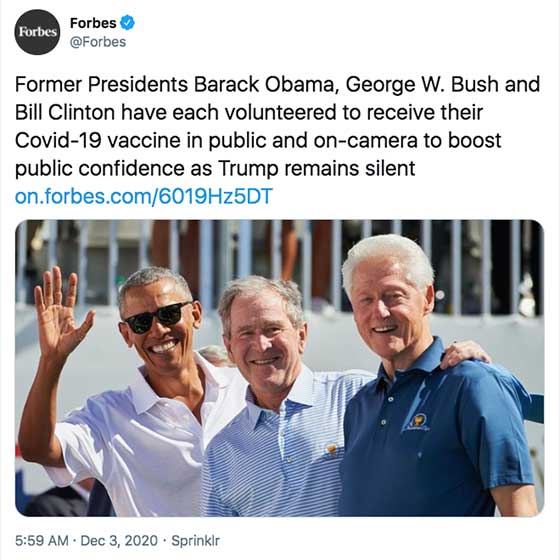Open the on.forbes.com/6019Hz5DT link
This screenshot has width=560, height=560.
click(x=144, y=196)
